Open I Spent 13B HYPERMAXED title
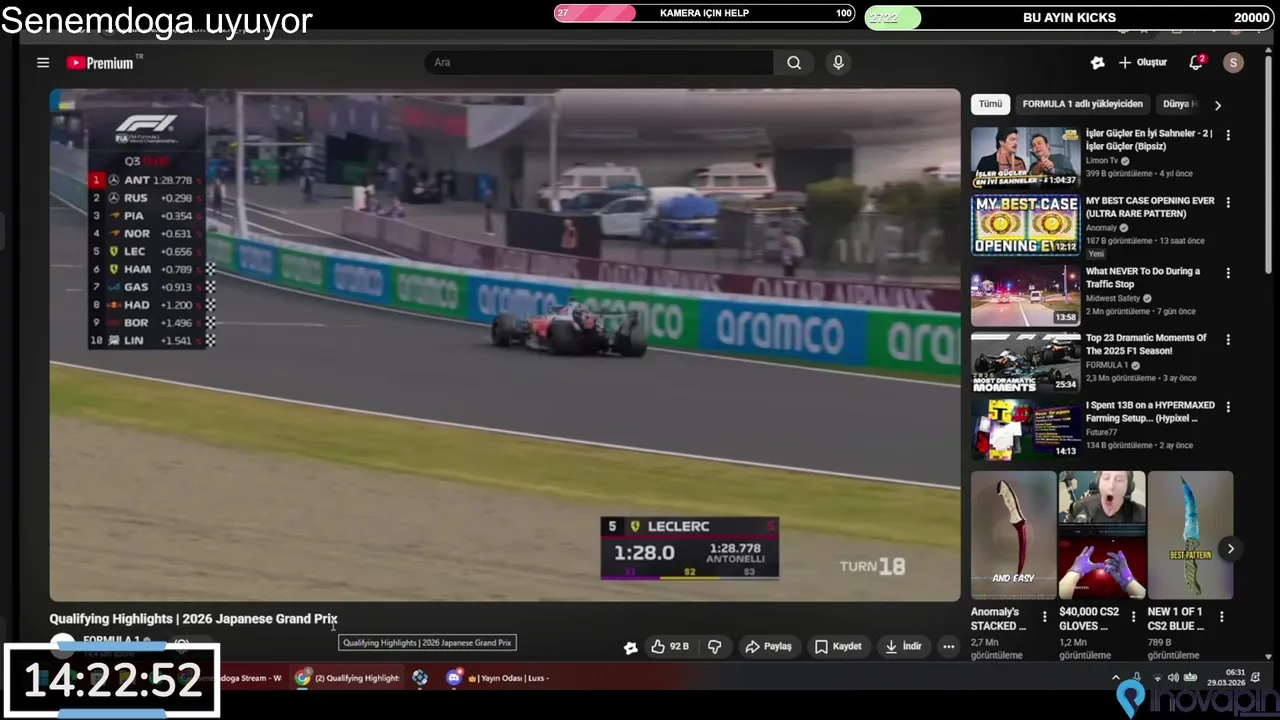This screenshot has width=1280, height=720. coord(1150,412)
